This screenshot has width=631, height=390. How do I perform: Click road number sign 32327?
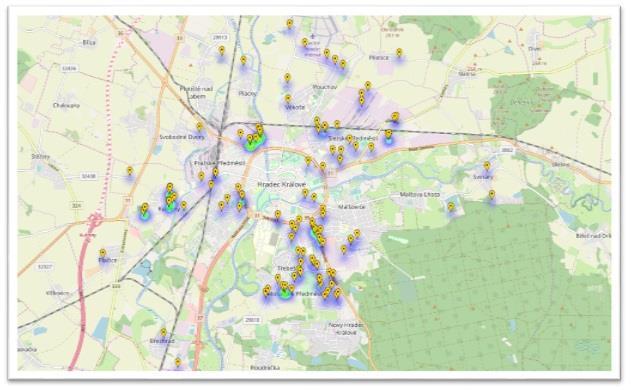click(44, 266)
